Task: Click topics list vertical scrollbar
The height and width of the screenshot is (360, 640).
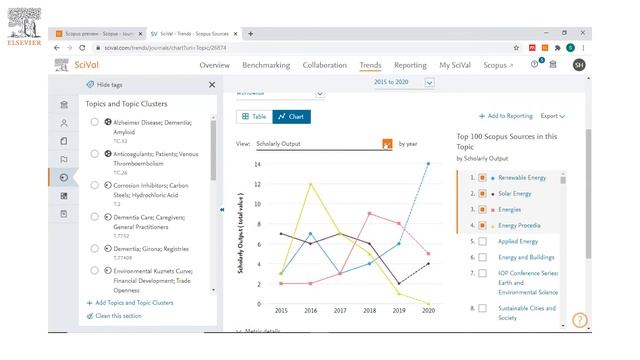Action: pos(213,150)
